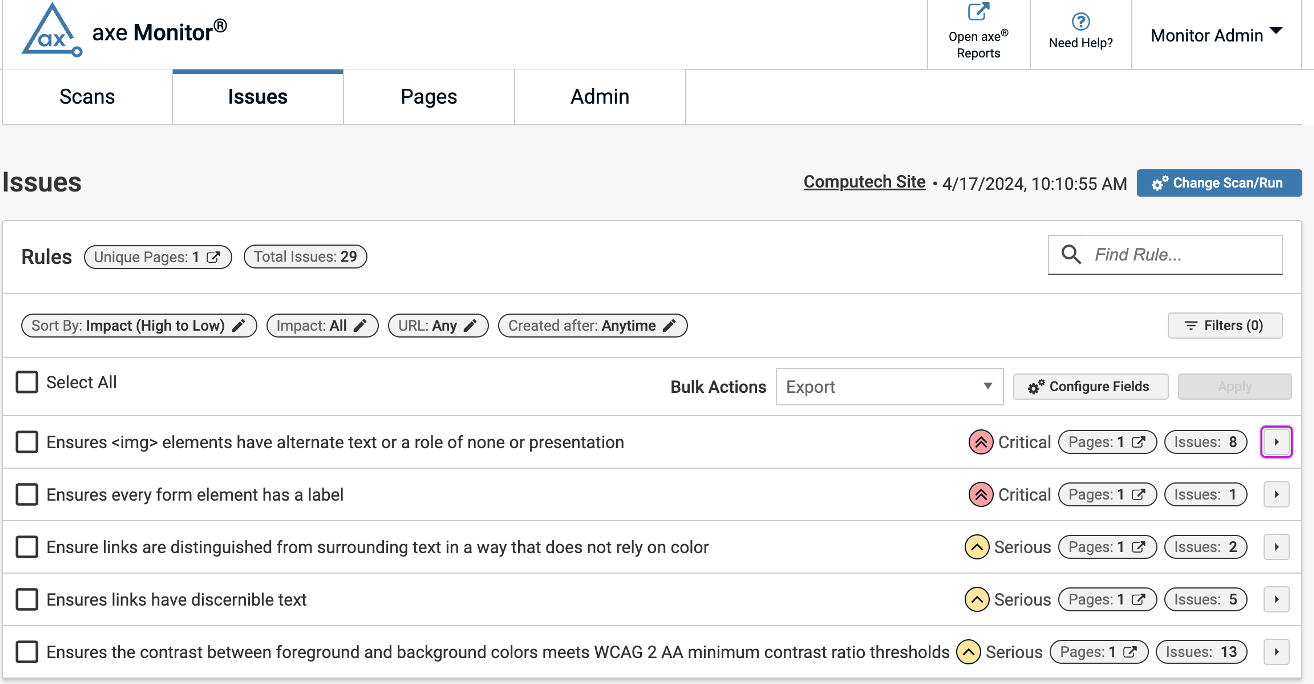
Task: Open the Bulk Actions Export dropdown
Action: 889,387
